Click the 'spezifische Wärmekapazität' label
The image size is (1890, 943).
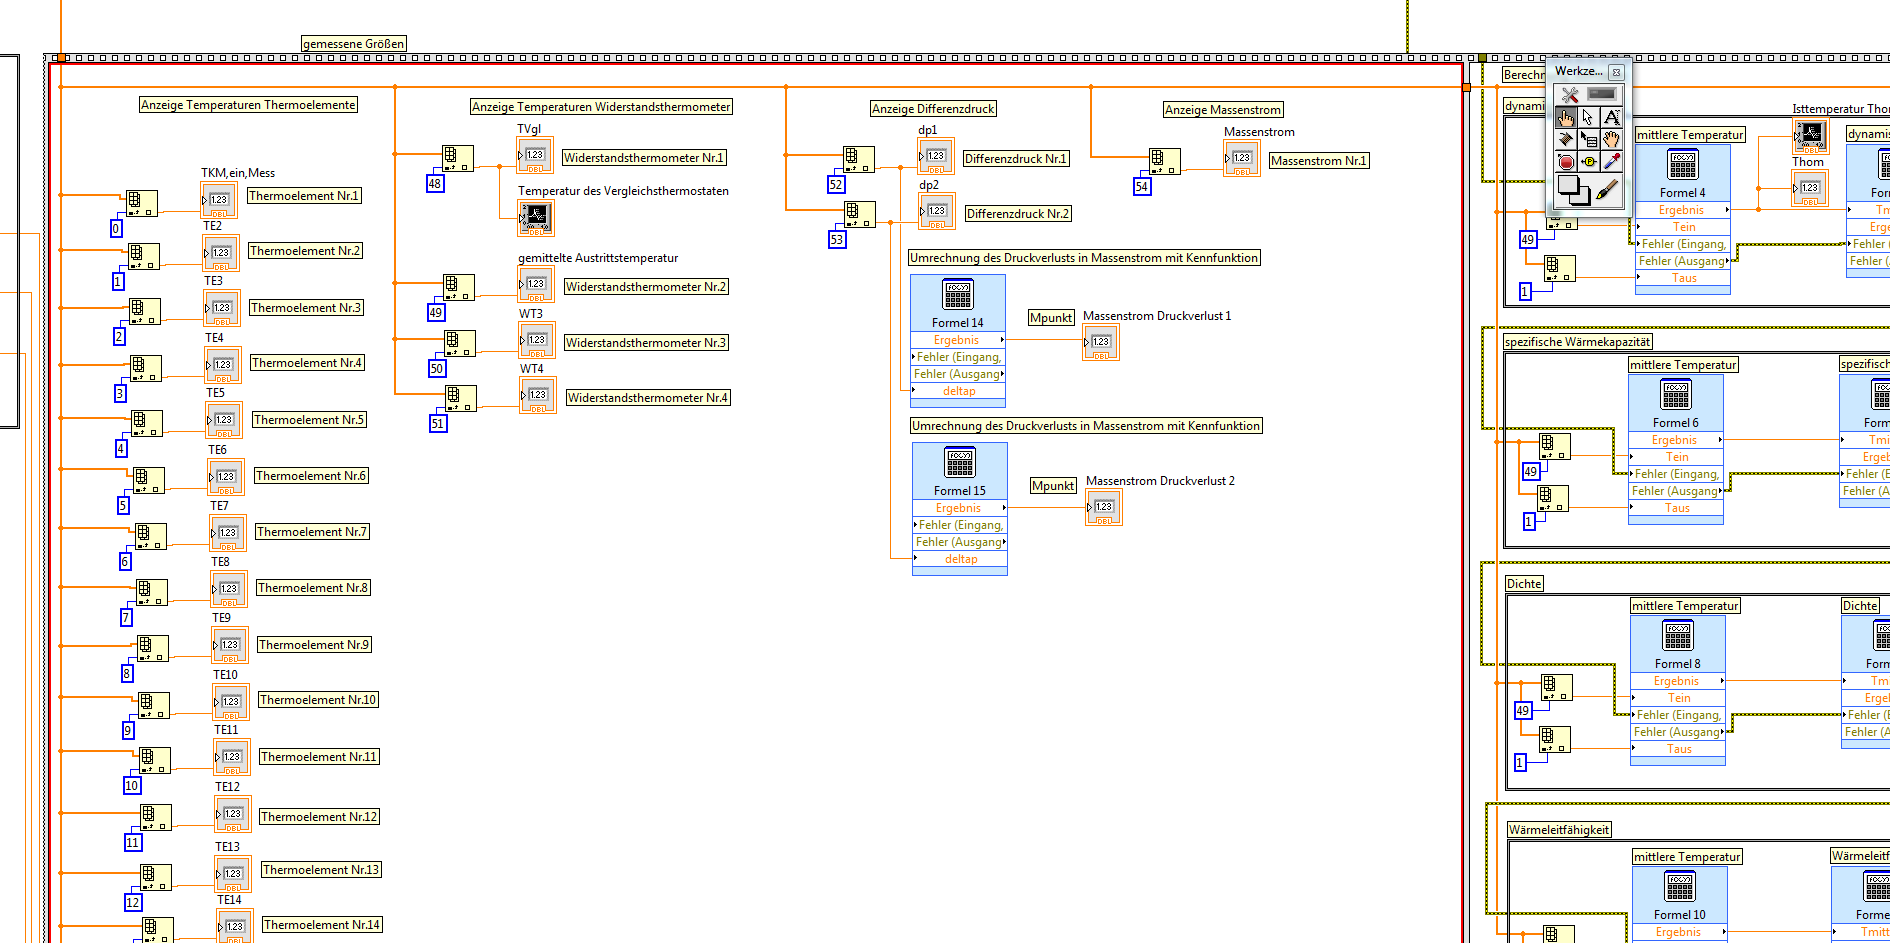click(1578, 342)
